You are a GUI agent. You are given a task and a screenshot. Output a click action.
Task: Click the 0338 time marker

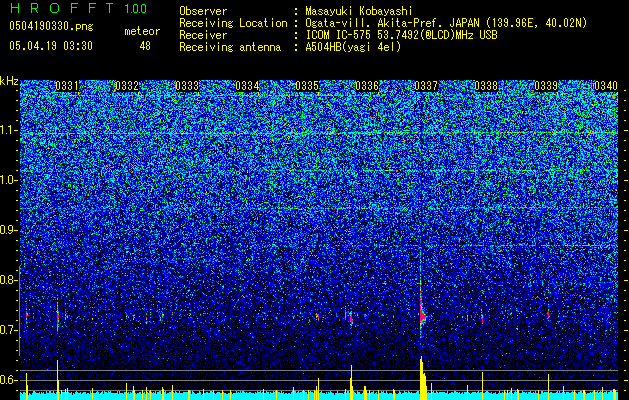click(486, 86)
